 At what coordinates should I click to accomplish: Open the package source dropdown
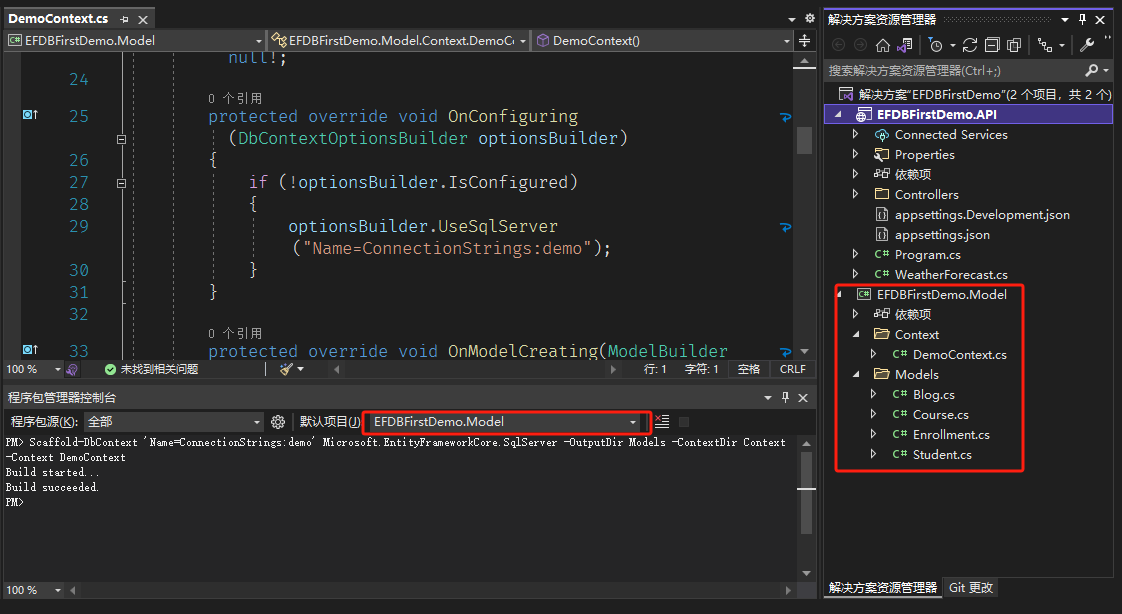[x=174, y=421]
